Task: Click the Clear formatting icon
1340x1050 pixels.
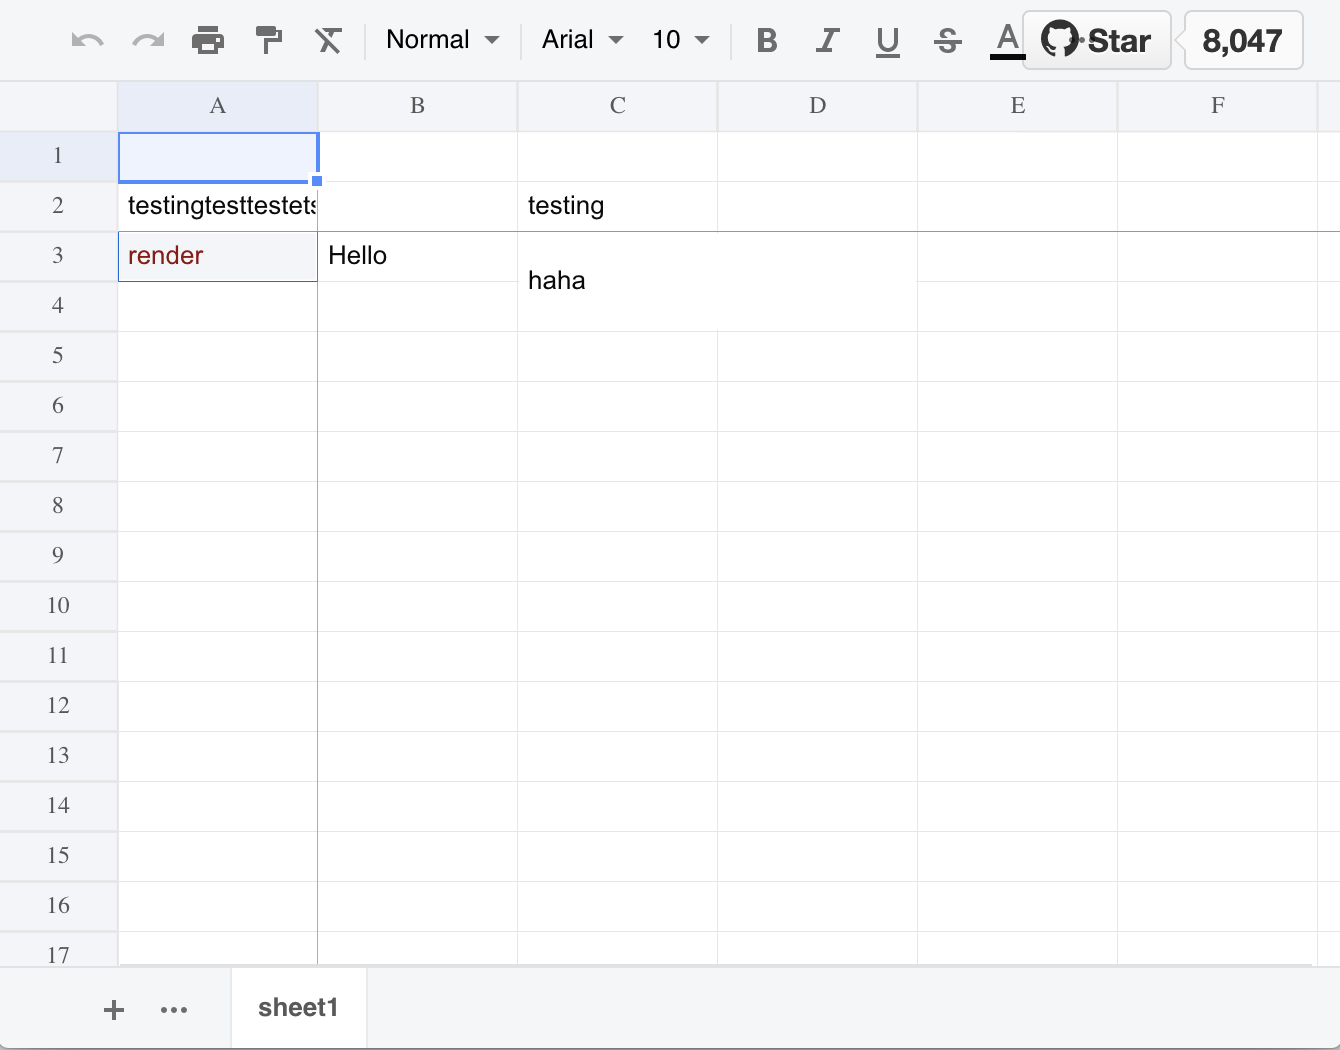Action: (x=328, y=40)
